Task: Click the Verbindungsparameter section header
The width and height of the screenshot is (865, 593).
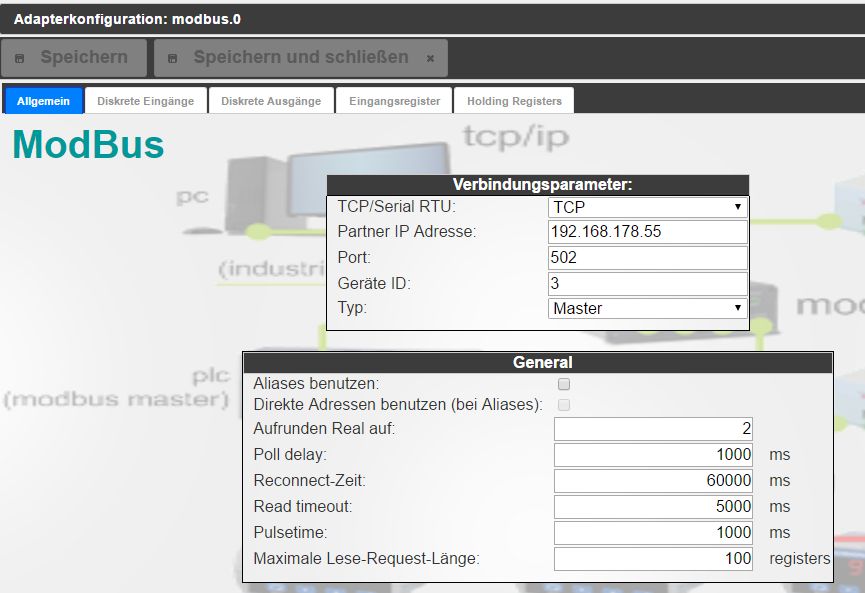Action: [538, 184]
